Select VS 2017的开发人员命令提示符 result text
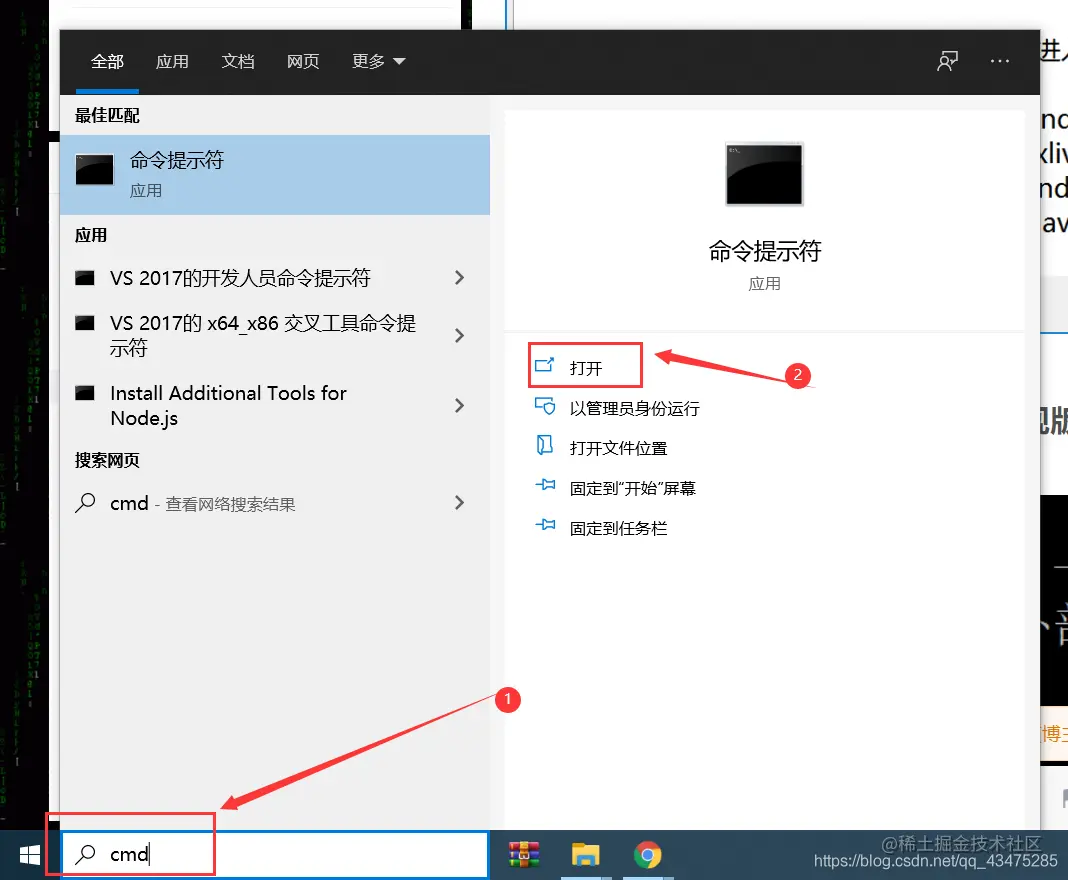The image size is (1068, 880). click(240, 278)
